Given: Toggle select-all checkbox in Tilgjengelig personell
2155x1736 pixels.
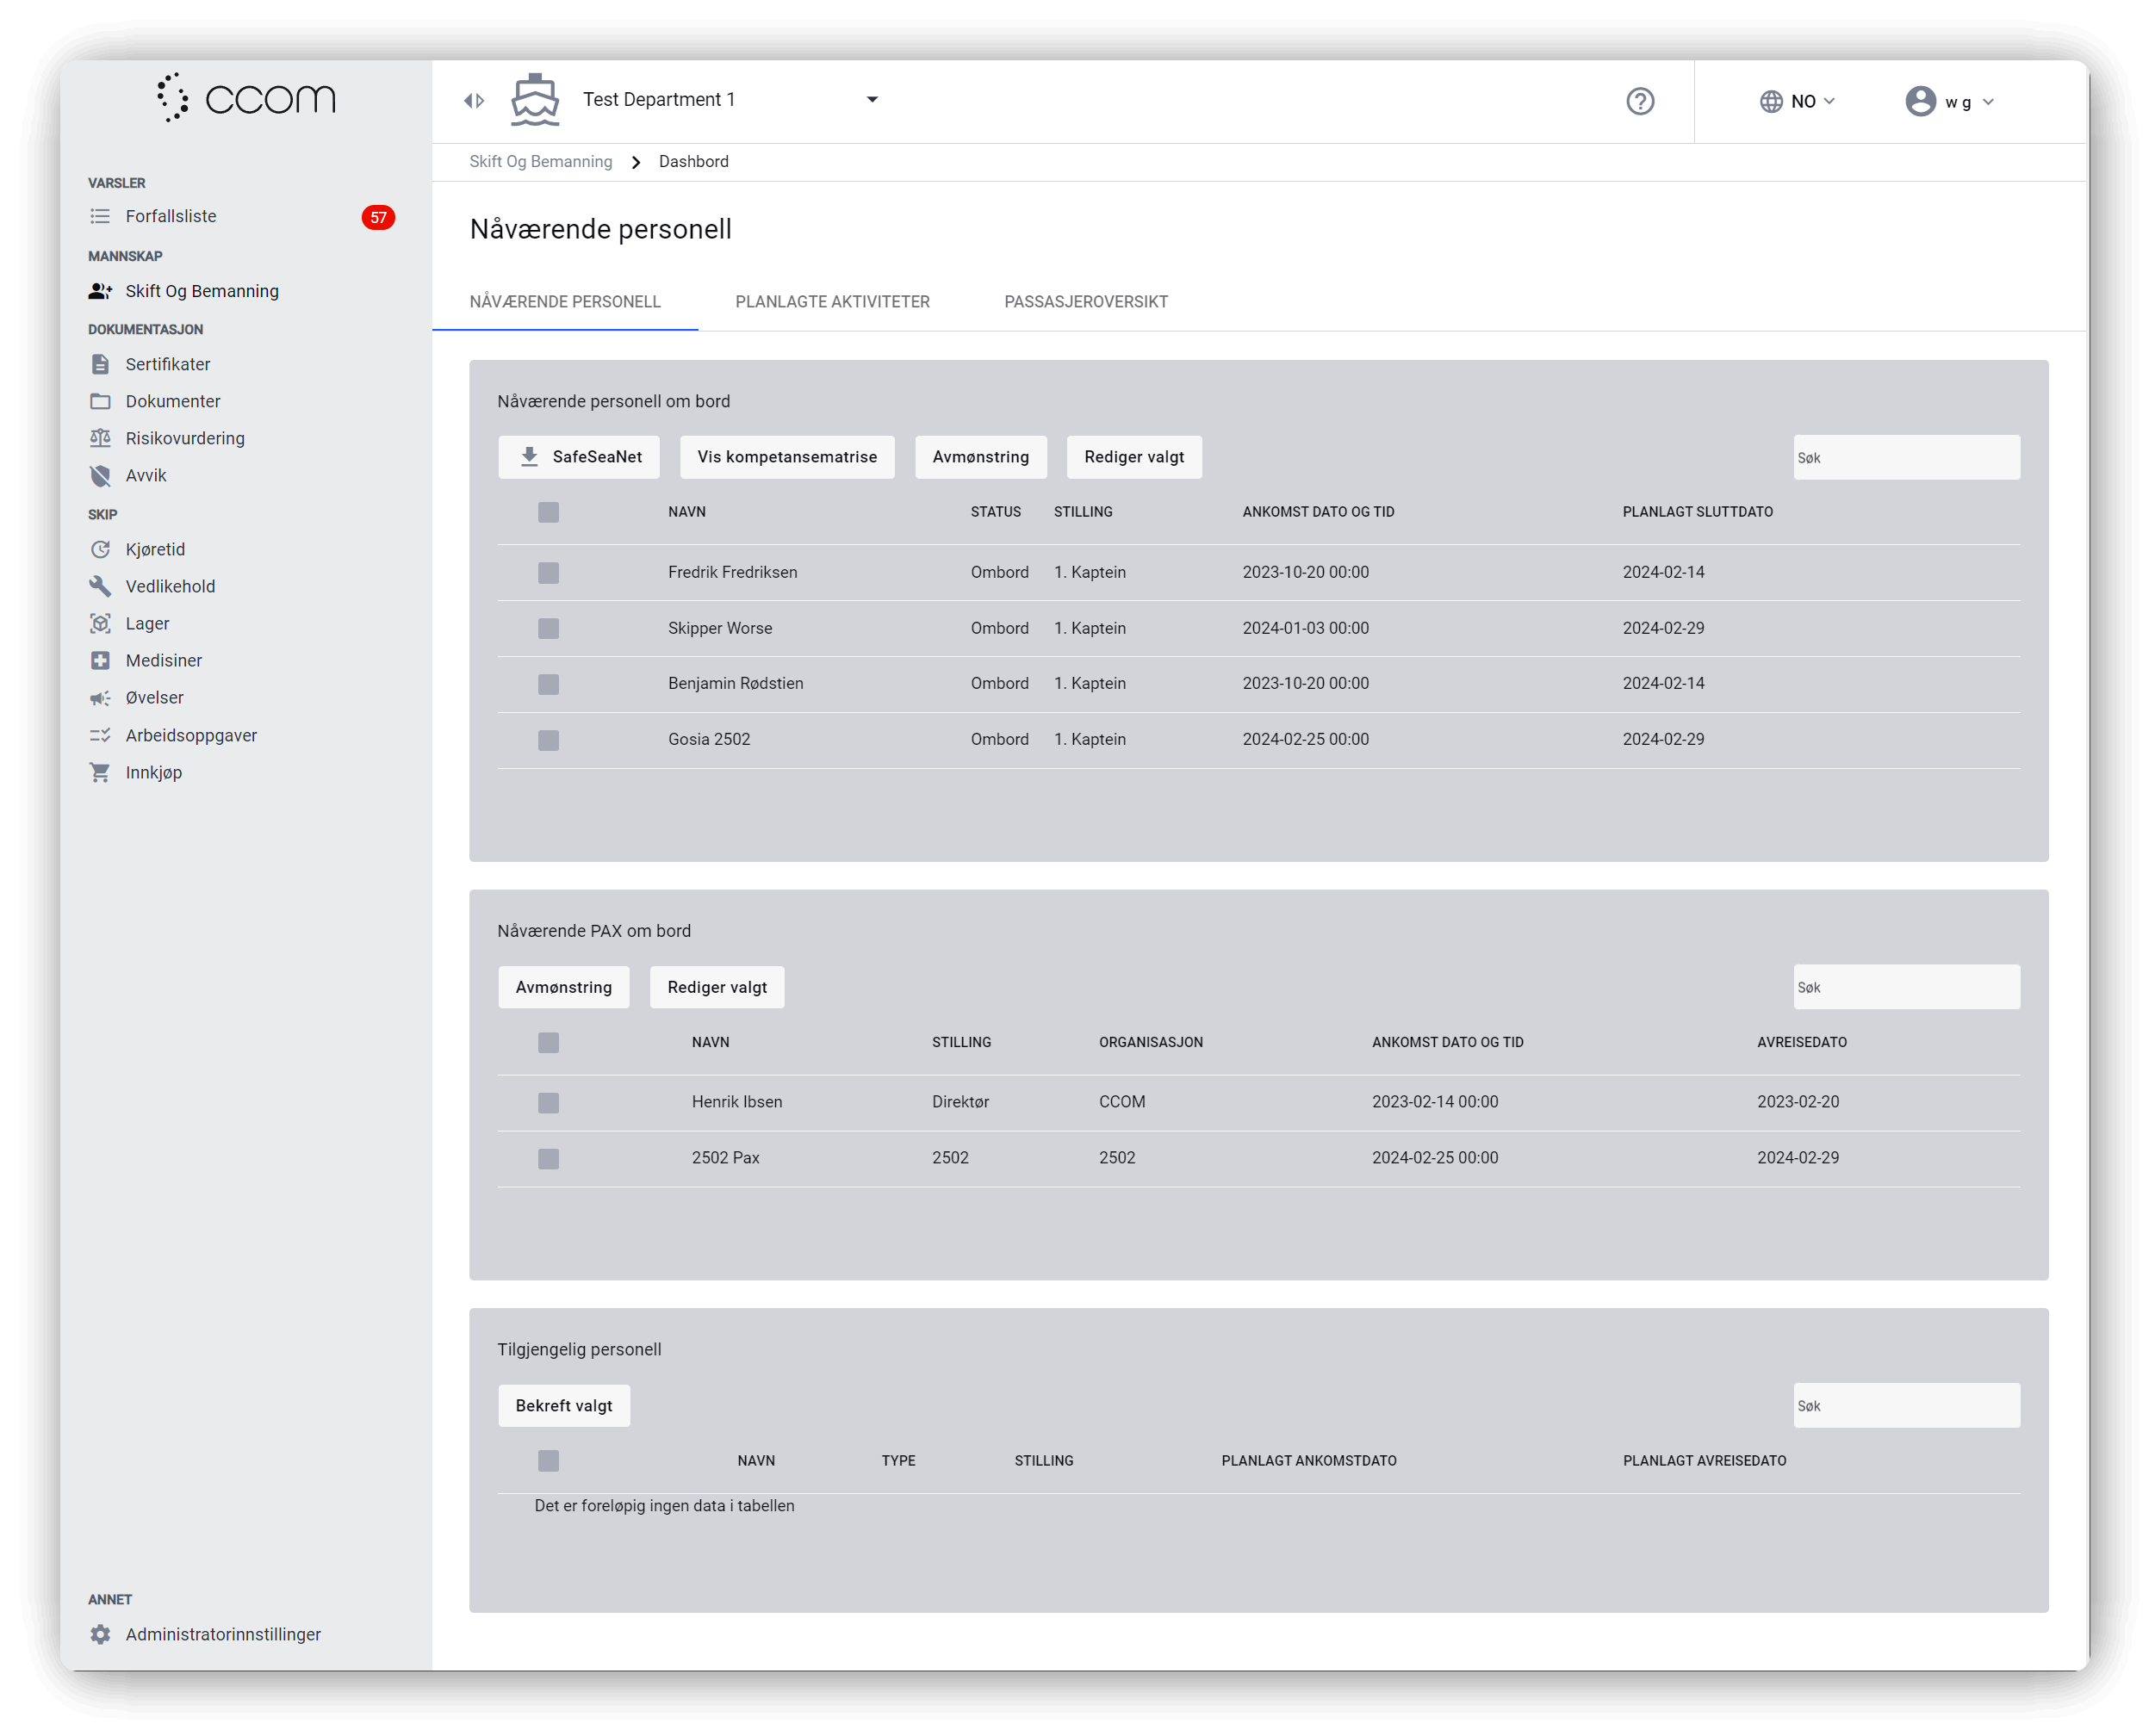Looking at the screenshot, I should 548,1460.
